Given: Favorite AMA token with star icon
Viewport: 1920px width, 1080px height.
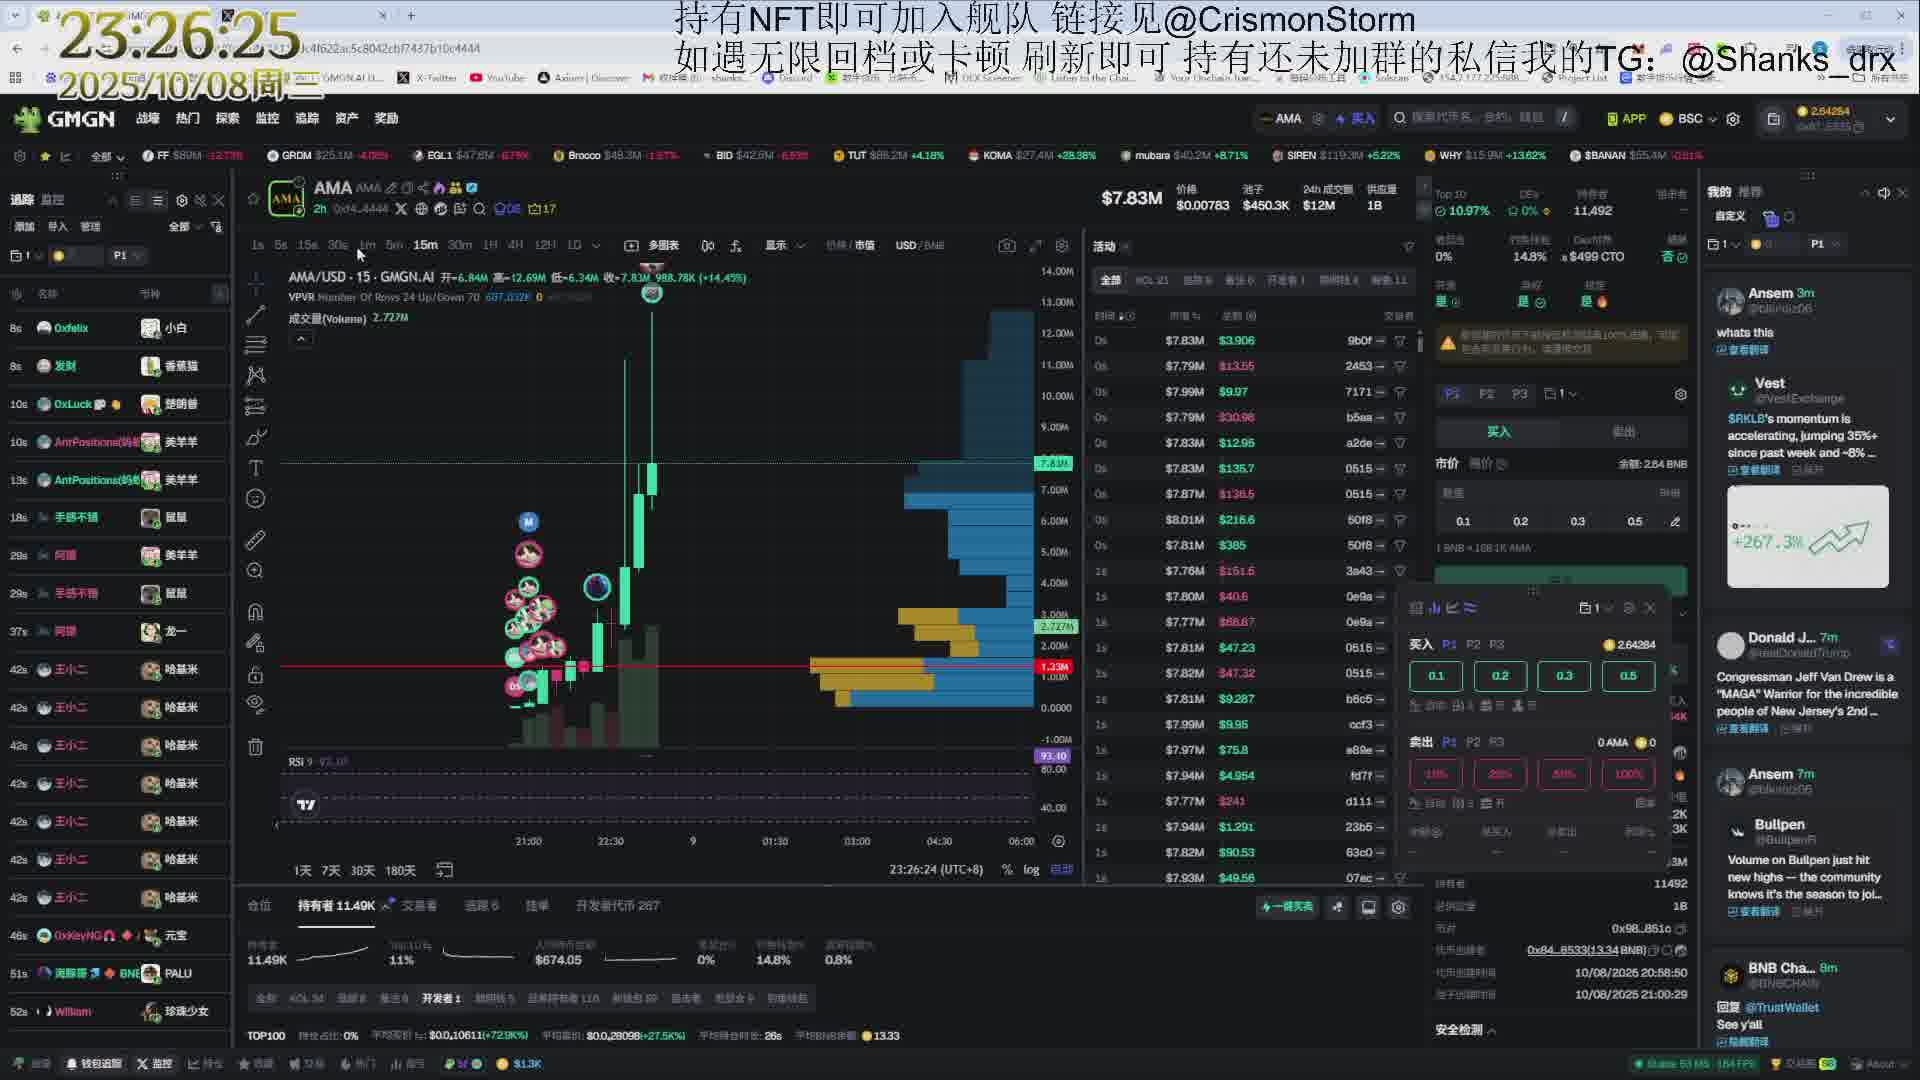Looking at the screenshot, I should [253, 198].
